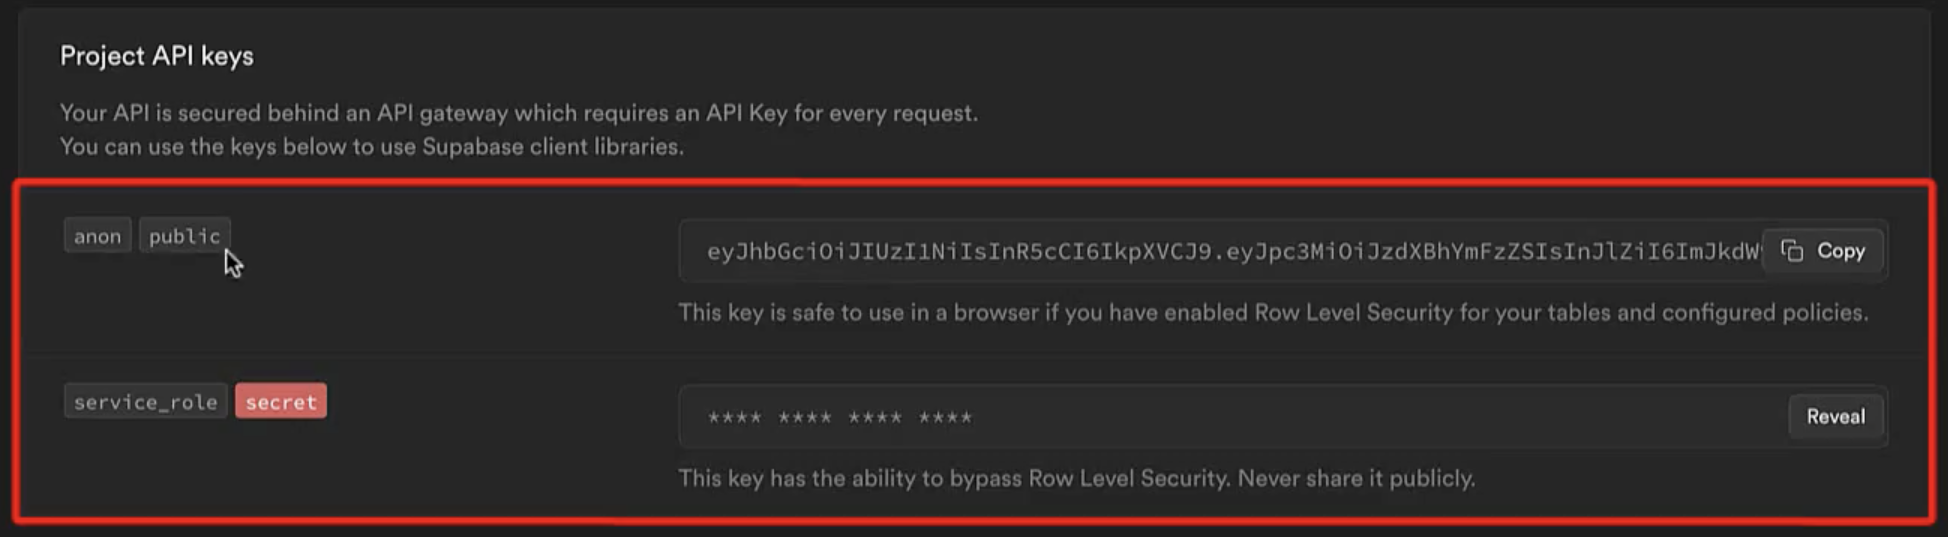Image resolution: width=1948 pixels, height=537 pixels.
Task: Click the Supabase client libraries sentence
Action: click(372, 147)
